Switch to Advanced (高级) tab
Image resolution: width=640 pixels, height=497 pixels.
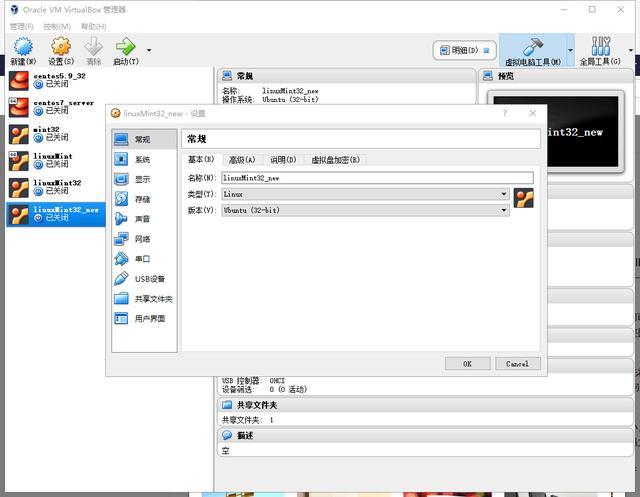tap(242, 160)
